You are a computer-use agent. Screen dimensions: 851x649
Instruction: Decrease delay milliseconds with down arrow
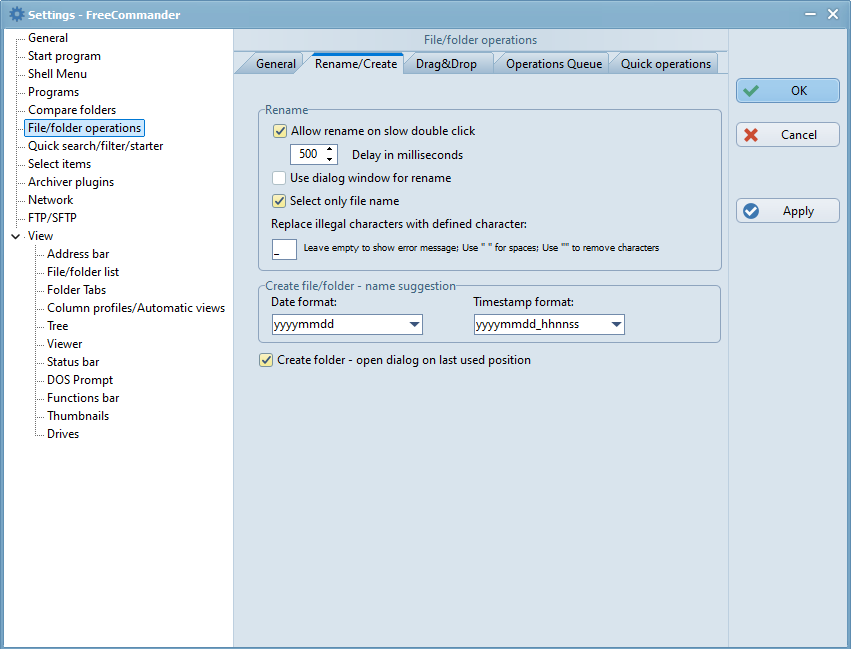pyautogui.click(x=329, y=159)
